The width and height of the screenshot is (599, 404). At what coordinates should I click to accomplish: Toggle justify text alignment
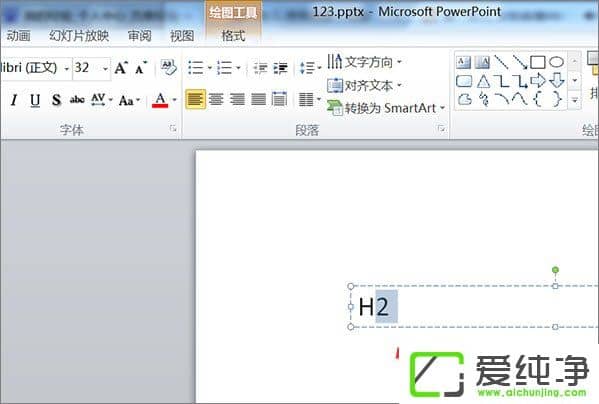pos(258,99)
